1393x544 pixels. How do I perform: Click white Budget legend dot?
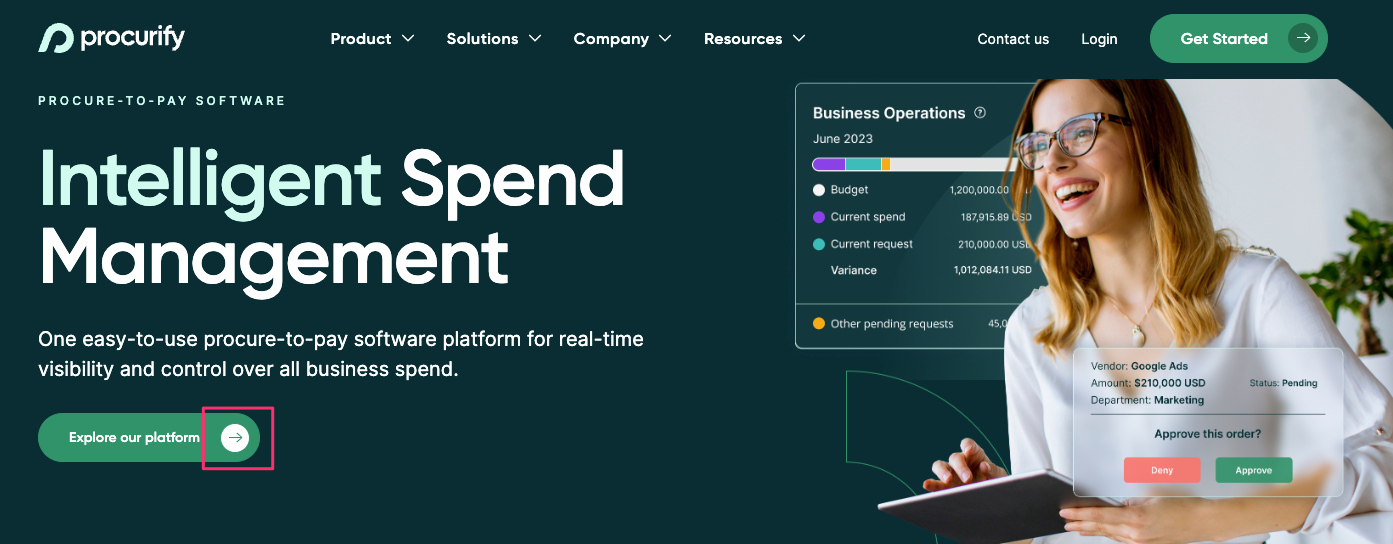pos(819,190)
